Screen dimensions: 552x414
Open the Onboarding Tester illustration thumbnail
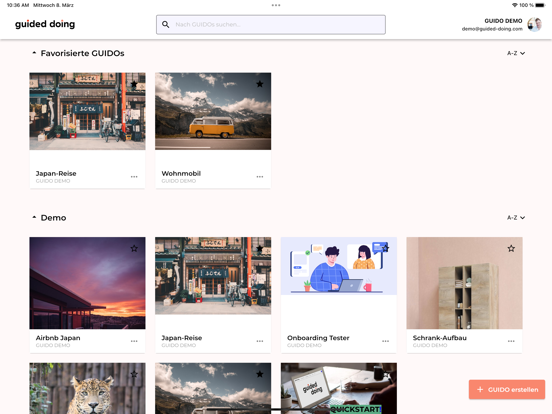coord(339,266)
